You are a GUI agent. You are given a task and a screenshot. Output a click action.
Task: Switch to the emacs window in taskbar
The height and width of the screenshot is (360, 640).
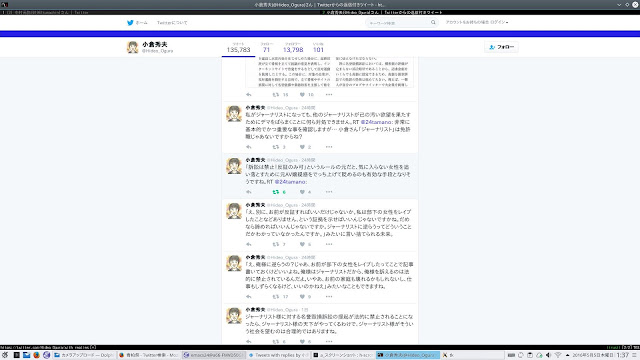point(213,355)
